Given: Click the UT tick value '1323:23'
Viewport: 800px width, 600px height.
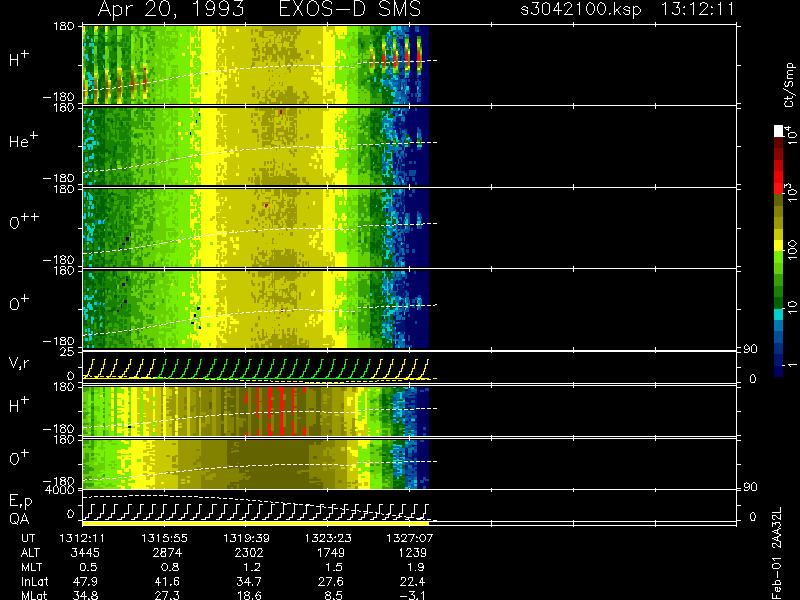Looking at the screenshot, I should click(328, 538).
